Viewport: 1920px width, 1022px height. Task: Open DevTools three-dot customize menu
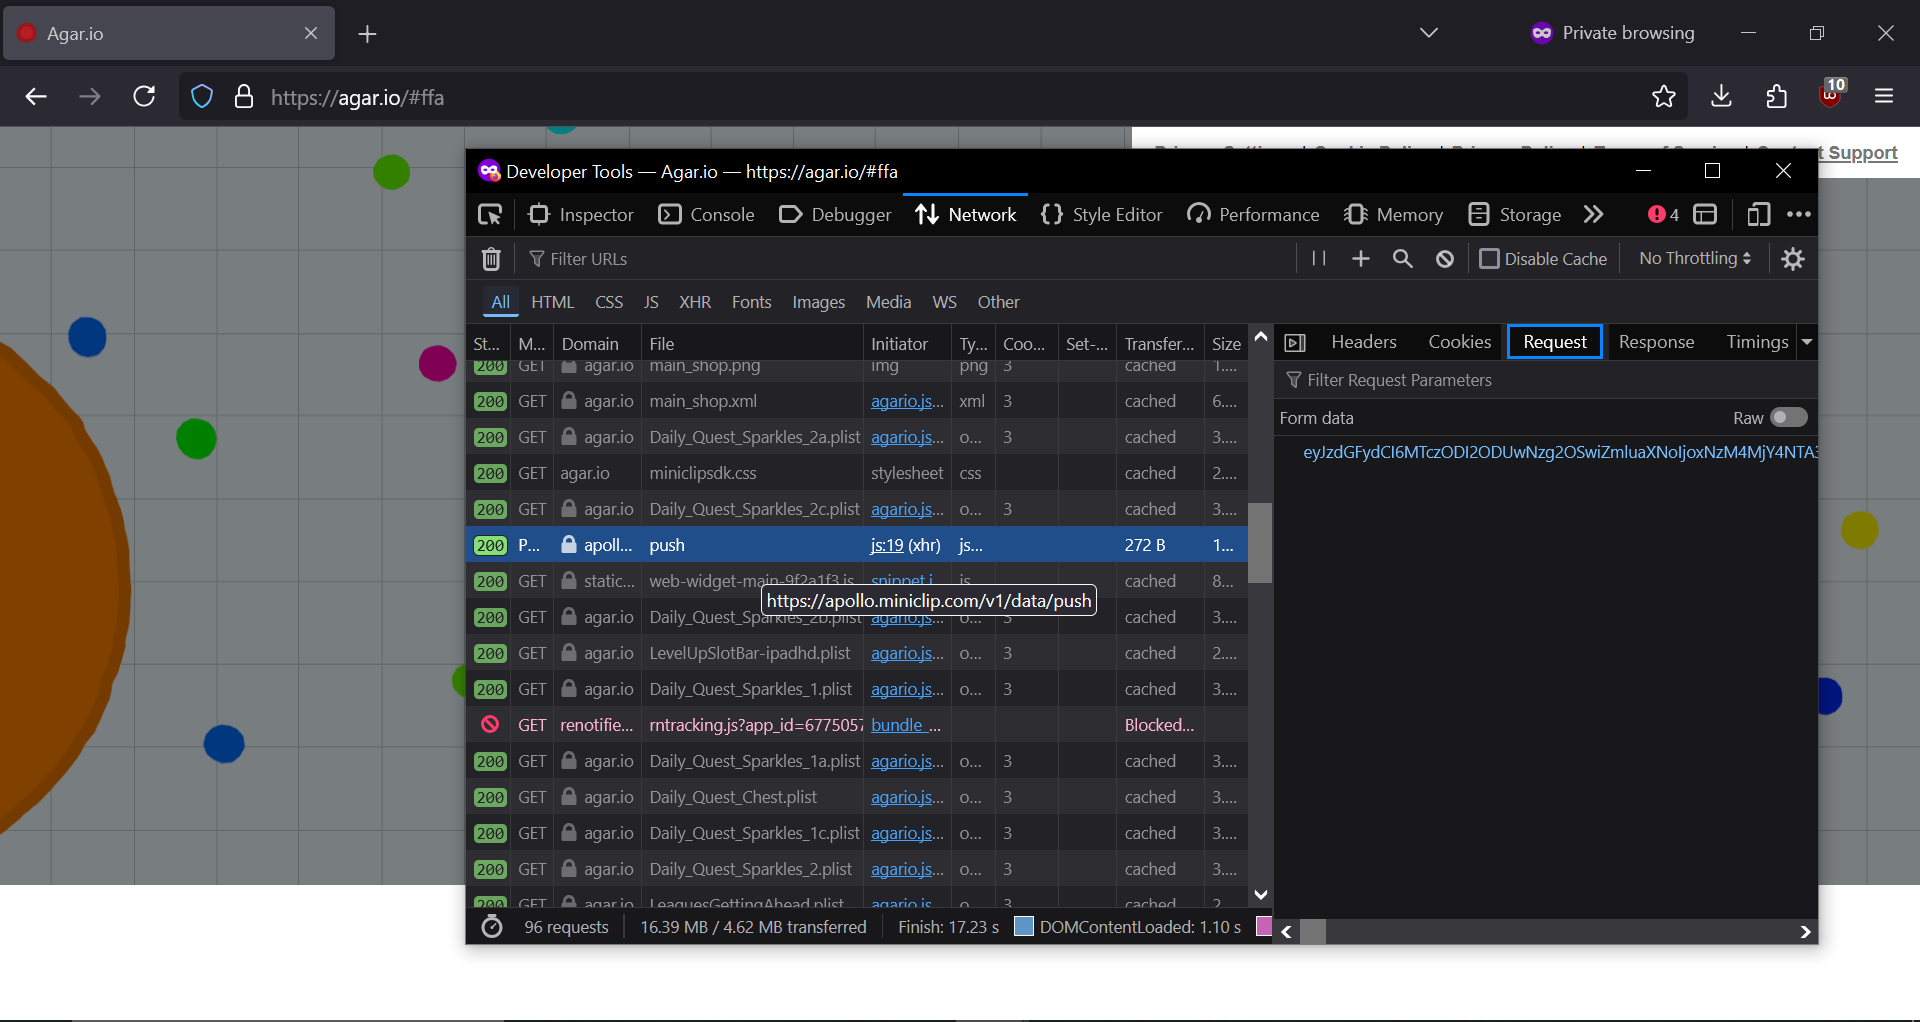[1799, 215]
